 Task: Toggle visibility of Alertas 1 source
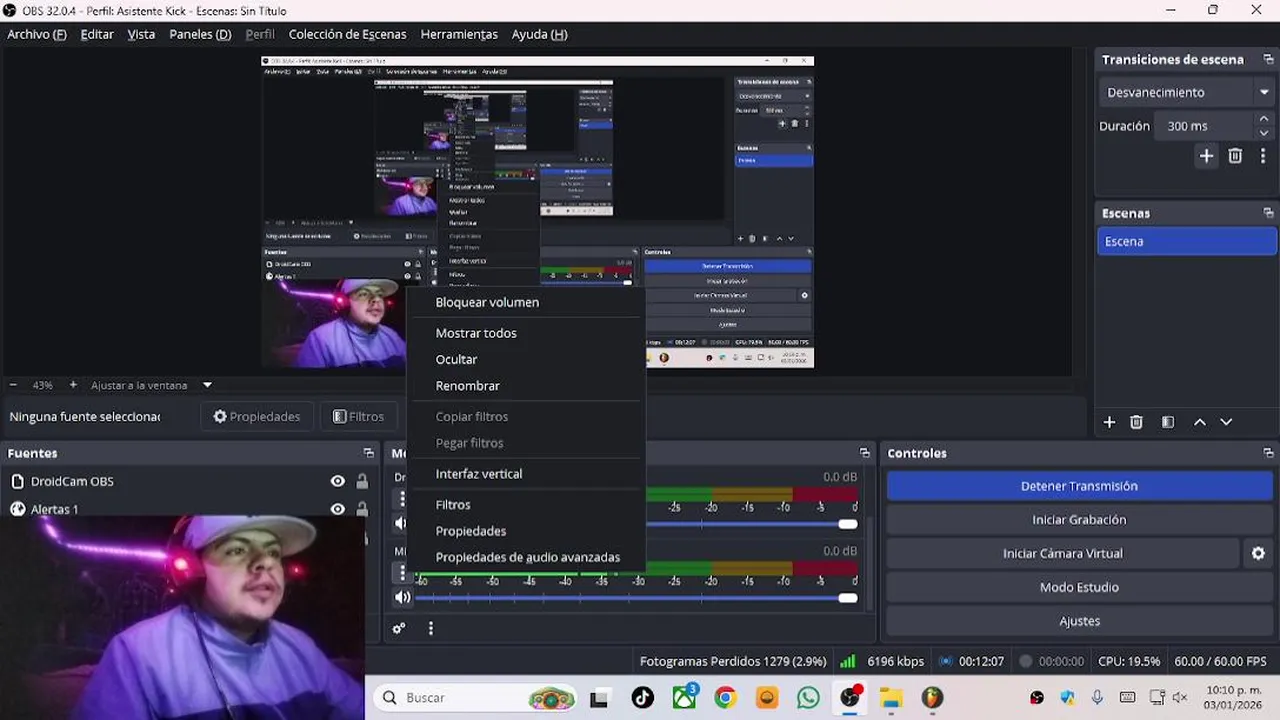click(x=338, y=509)
